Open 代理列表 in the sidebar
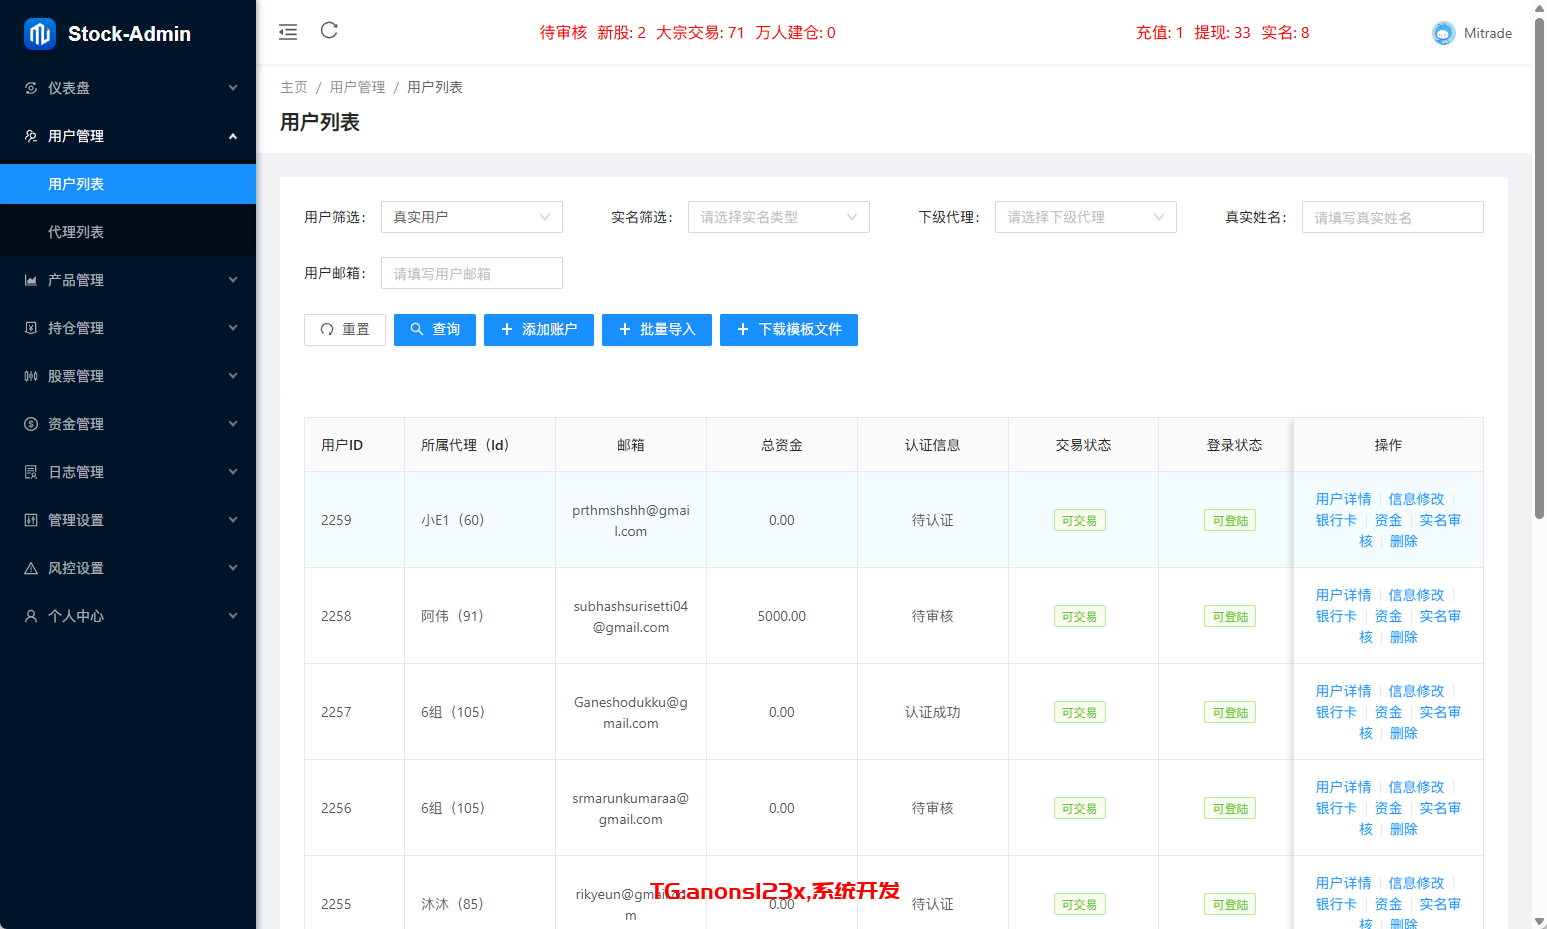 click(76, 232)
